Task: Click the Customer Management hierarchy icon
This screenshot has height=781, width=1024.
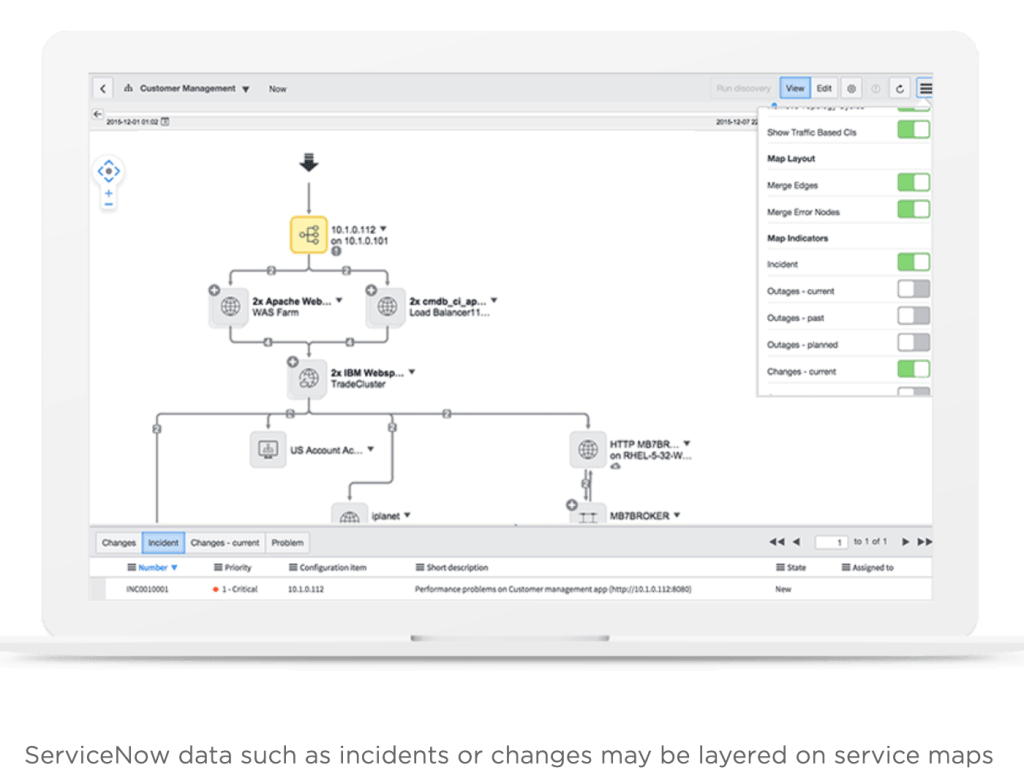Action: tap(129, 88)
